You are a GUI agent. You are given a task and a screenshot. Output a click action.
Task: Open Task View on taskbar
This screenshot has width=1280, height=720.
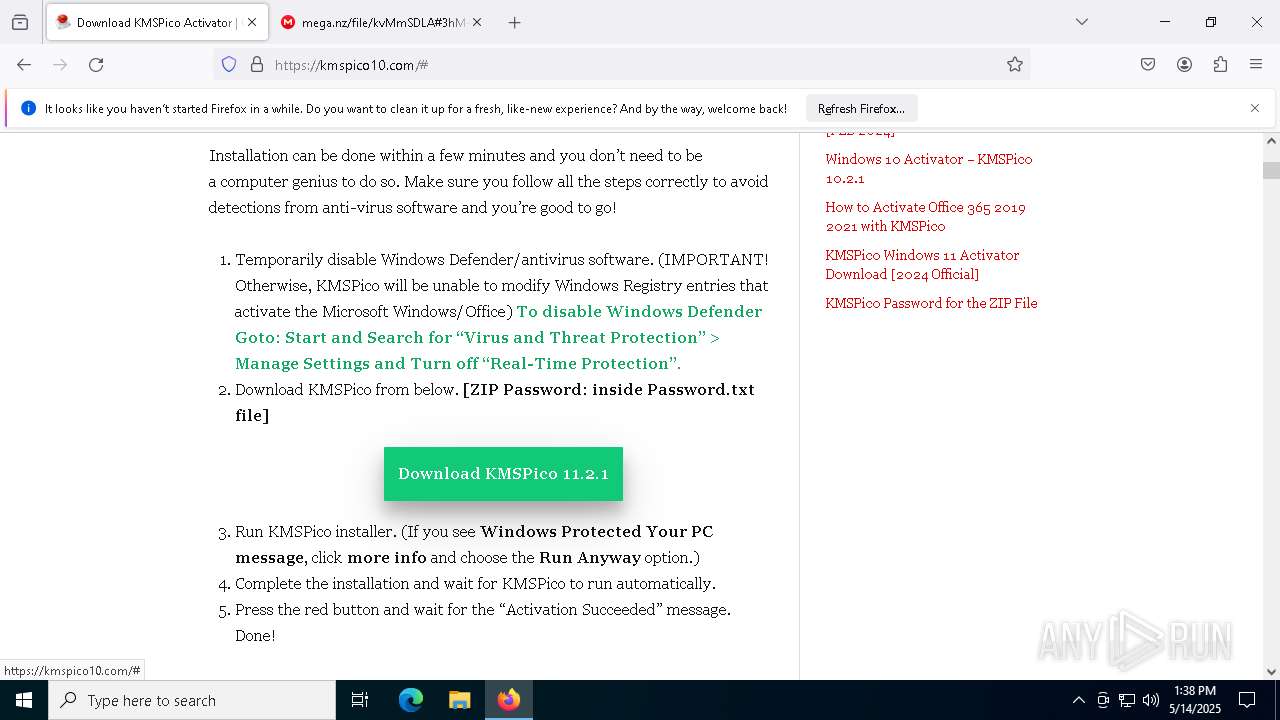coord(360,700)
